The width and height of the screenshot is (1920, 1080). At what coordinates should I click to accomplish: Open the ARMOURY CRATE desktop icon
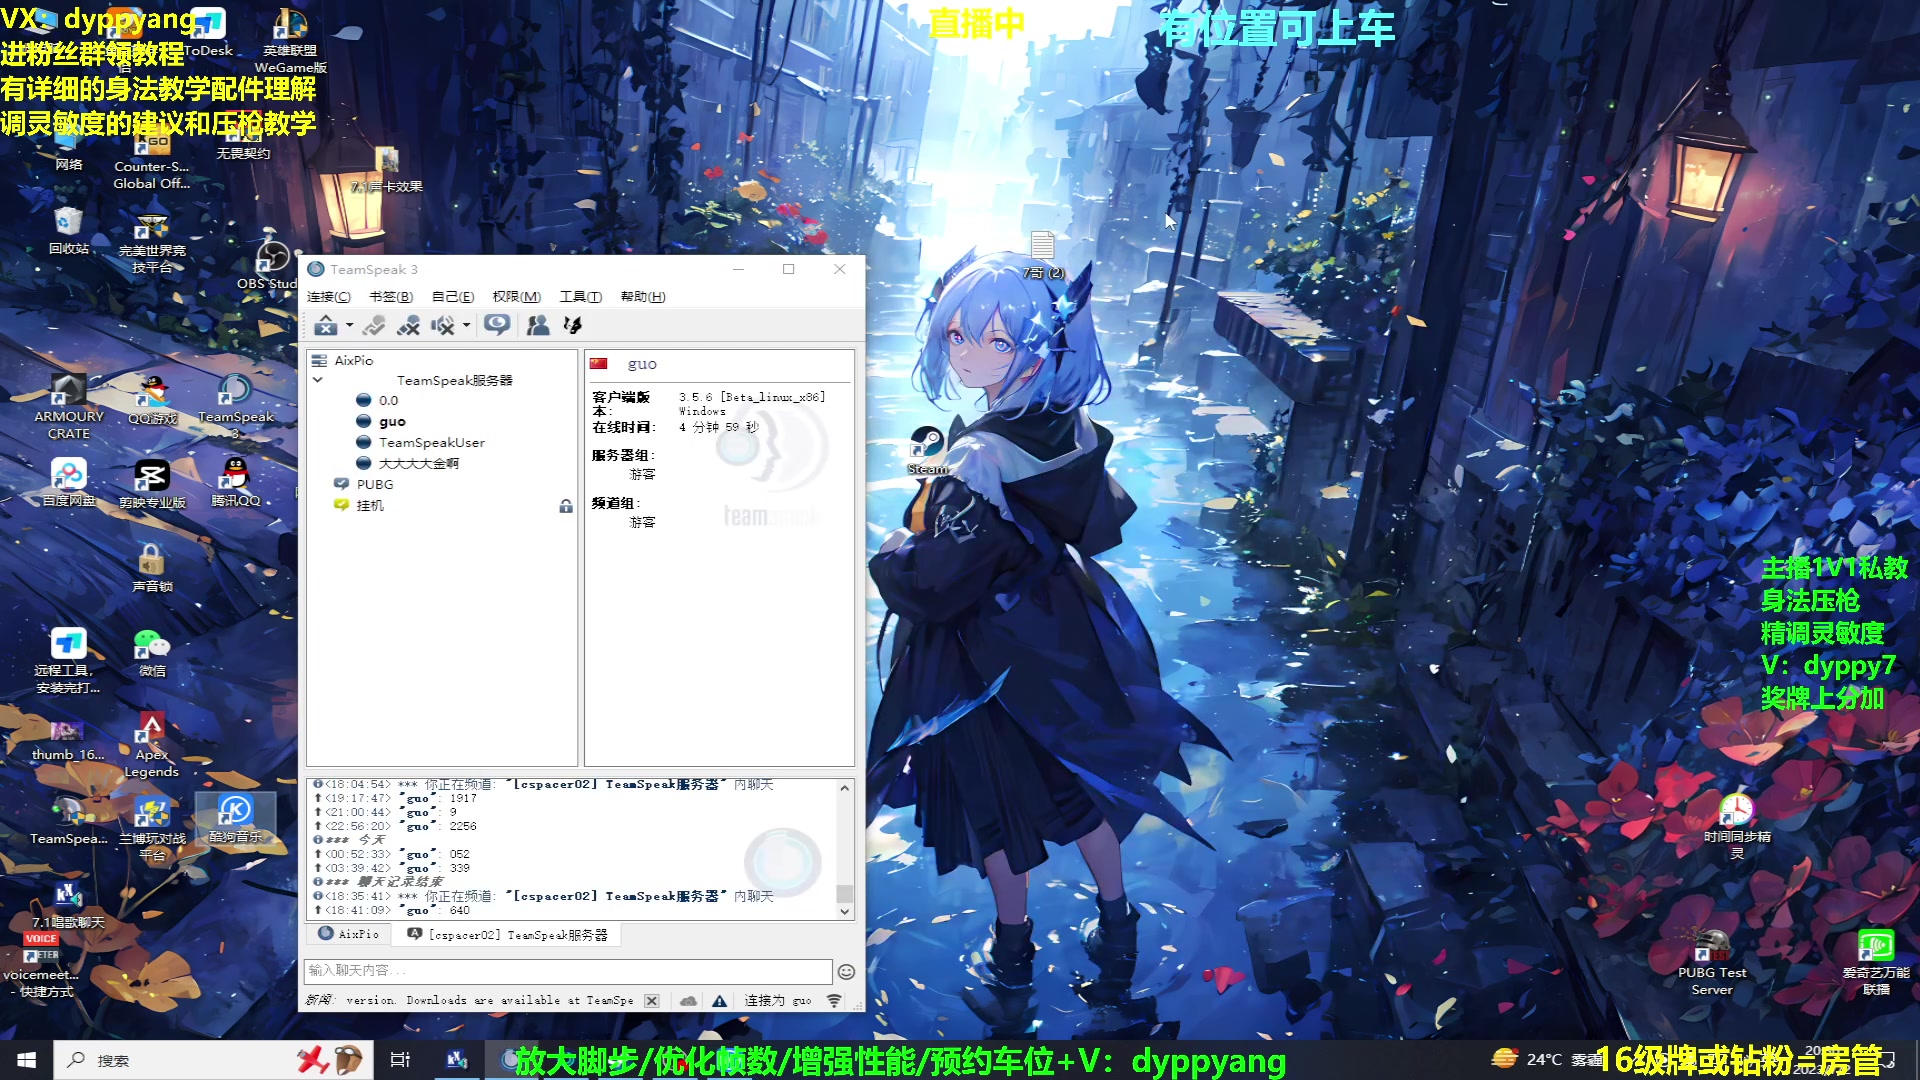(69, 407)
